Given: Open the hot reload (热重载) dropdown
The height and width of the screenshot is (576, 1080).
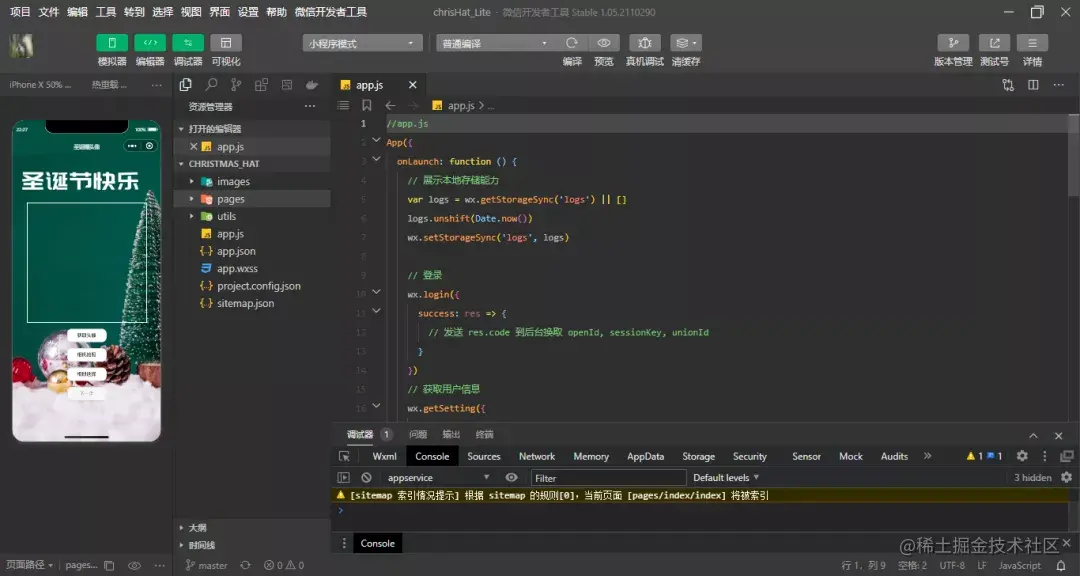Looking at the screenshot, I should pyautogui.click(x=110, y=85).
